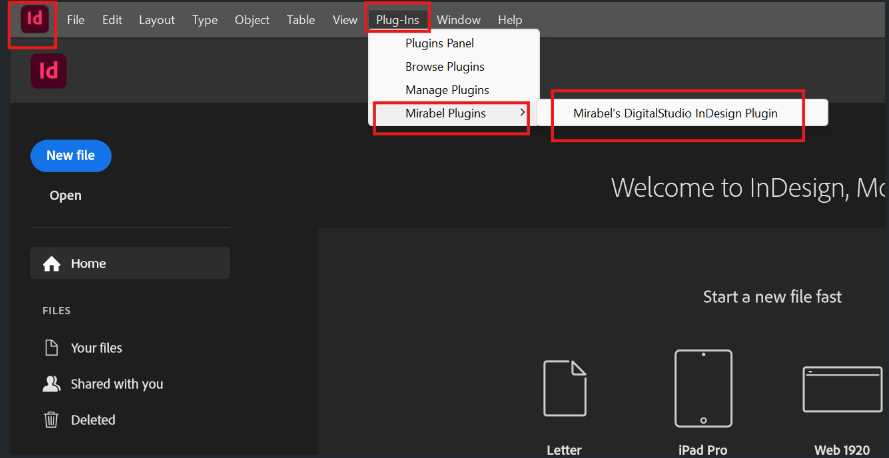
Task: Open the Help menu
Action: tap(510, 20)
